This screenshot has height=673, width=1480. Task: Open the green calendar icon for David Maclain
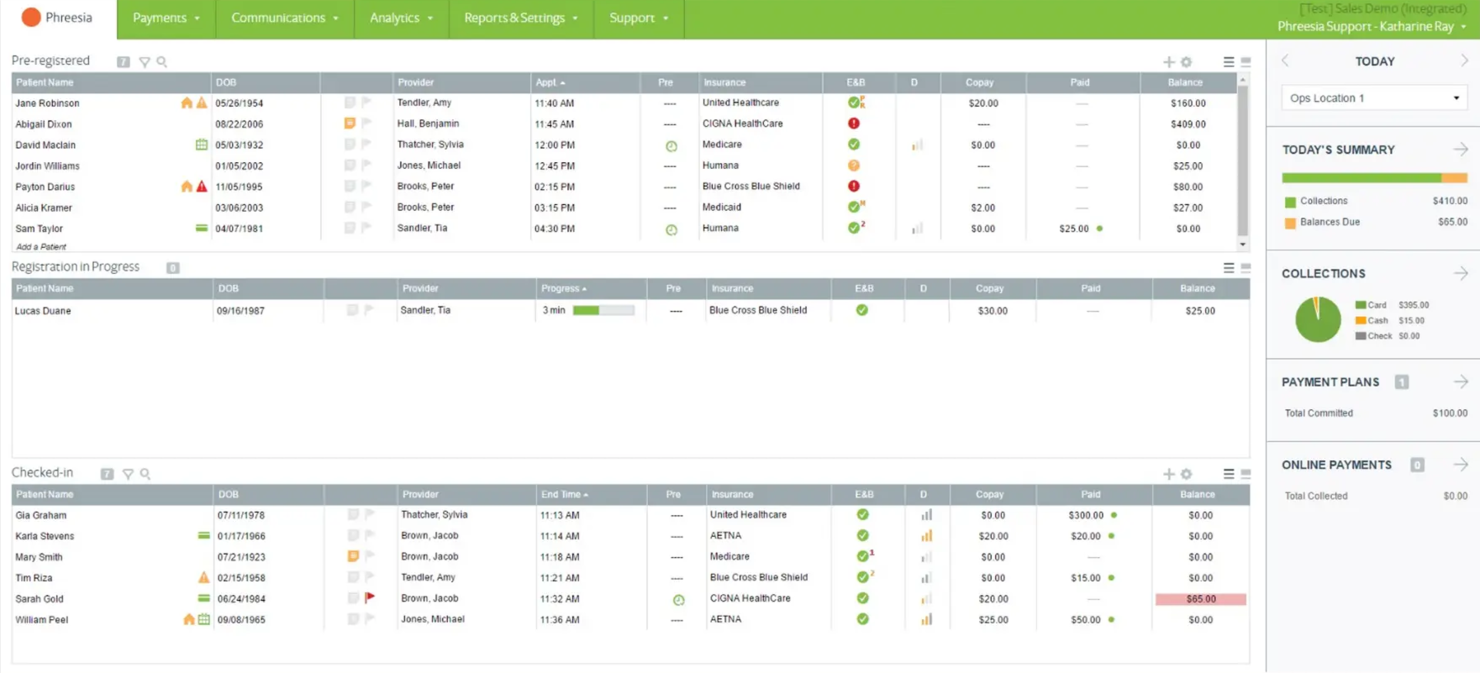coord(202,145)
